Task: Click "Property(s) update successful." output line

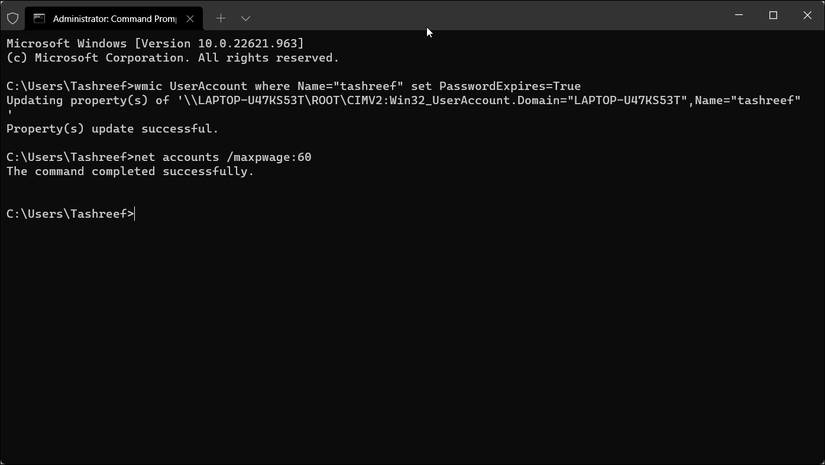Action: tap(112, 129)
